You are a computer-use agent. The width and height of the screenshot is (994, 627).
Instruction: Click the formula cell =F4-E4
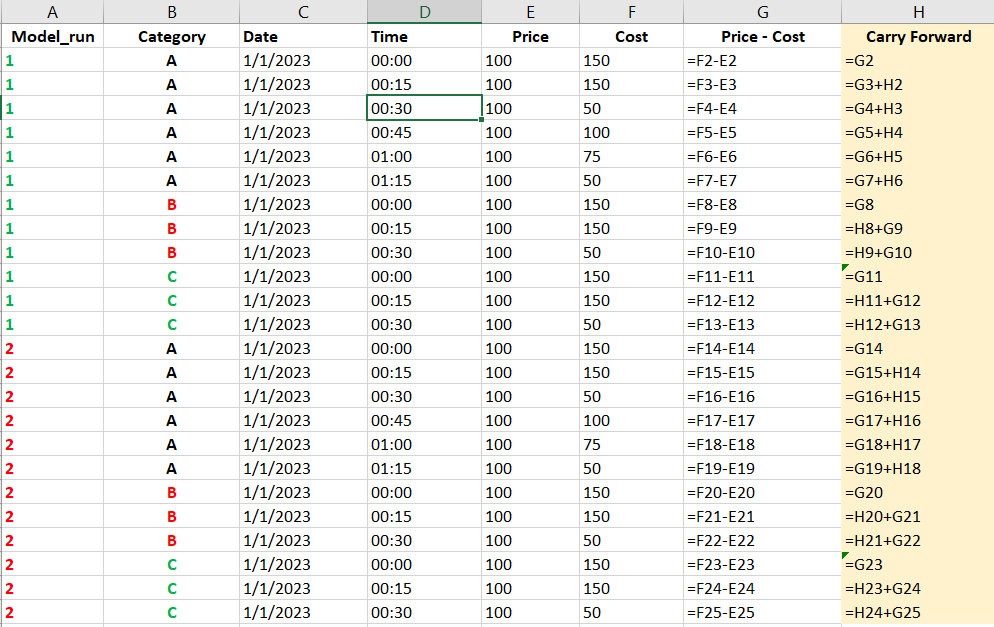(x=763, y=109)
